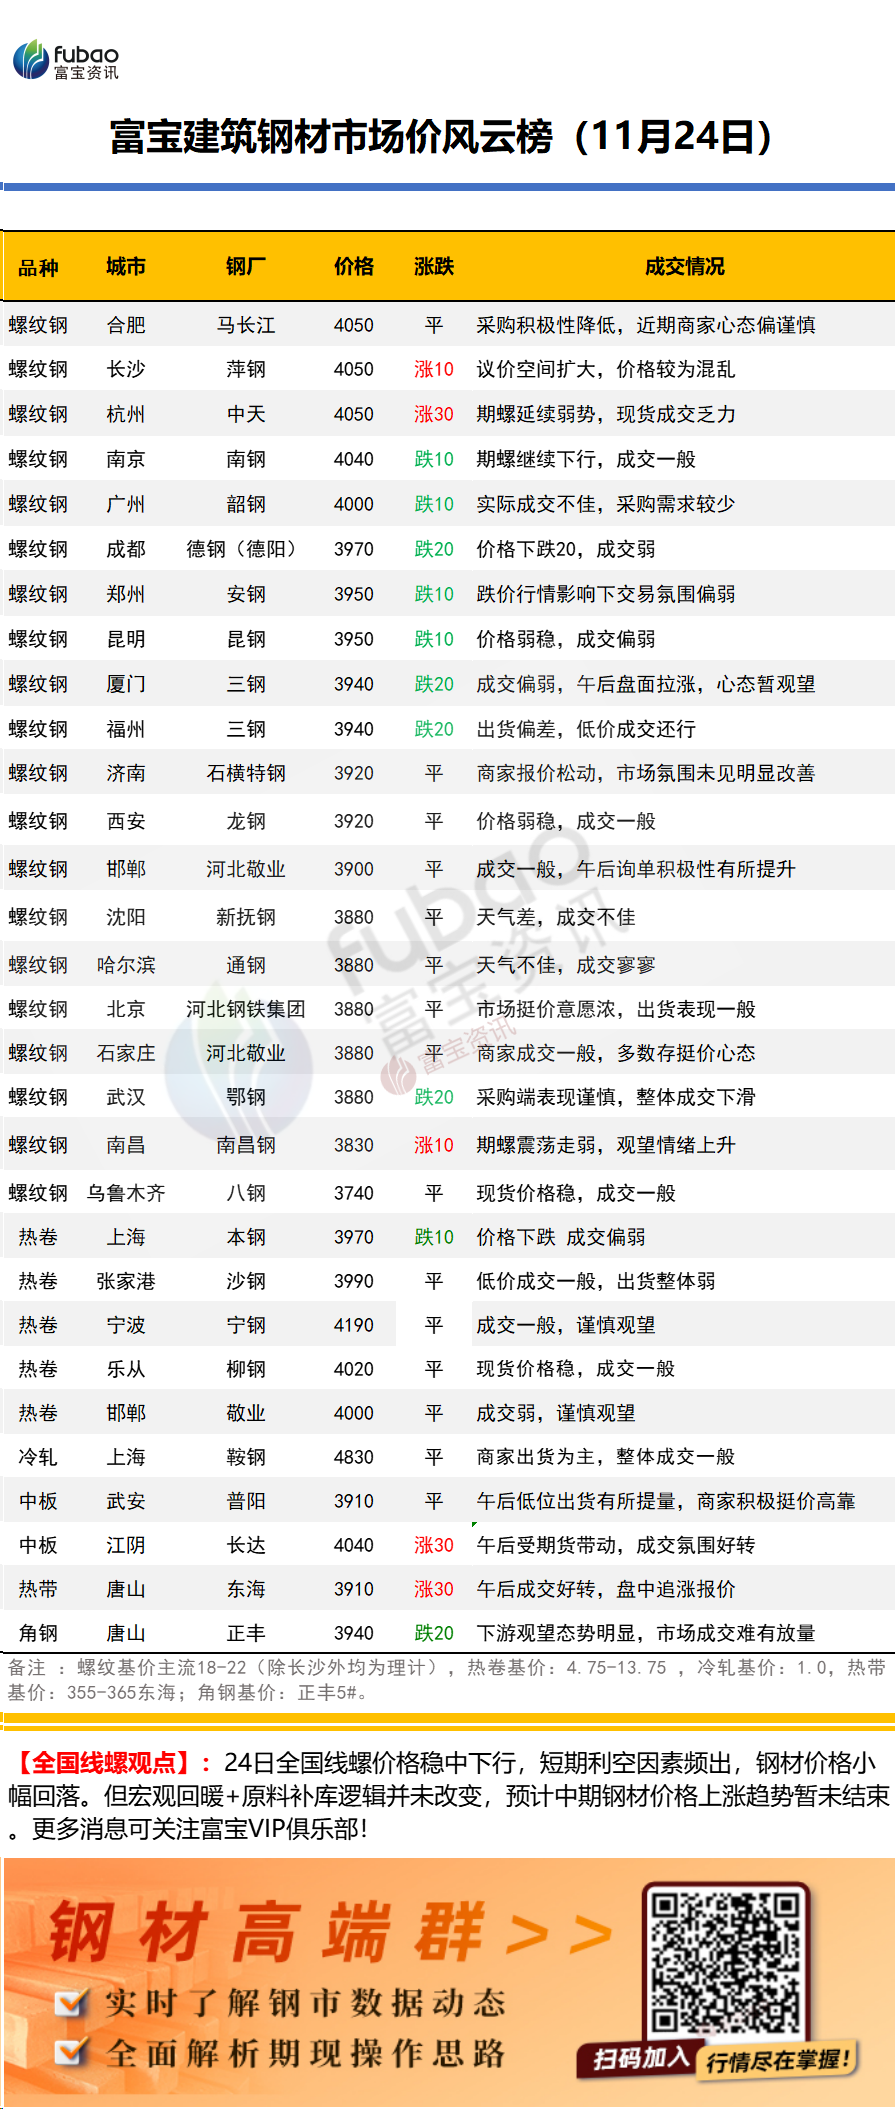Click the 昆明 city cell
This screenshot has height=2109, width=895.
coord(126,639)
